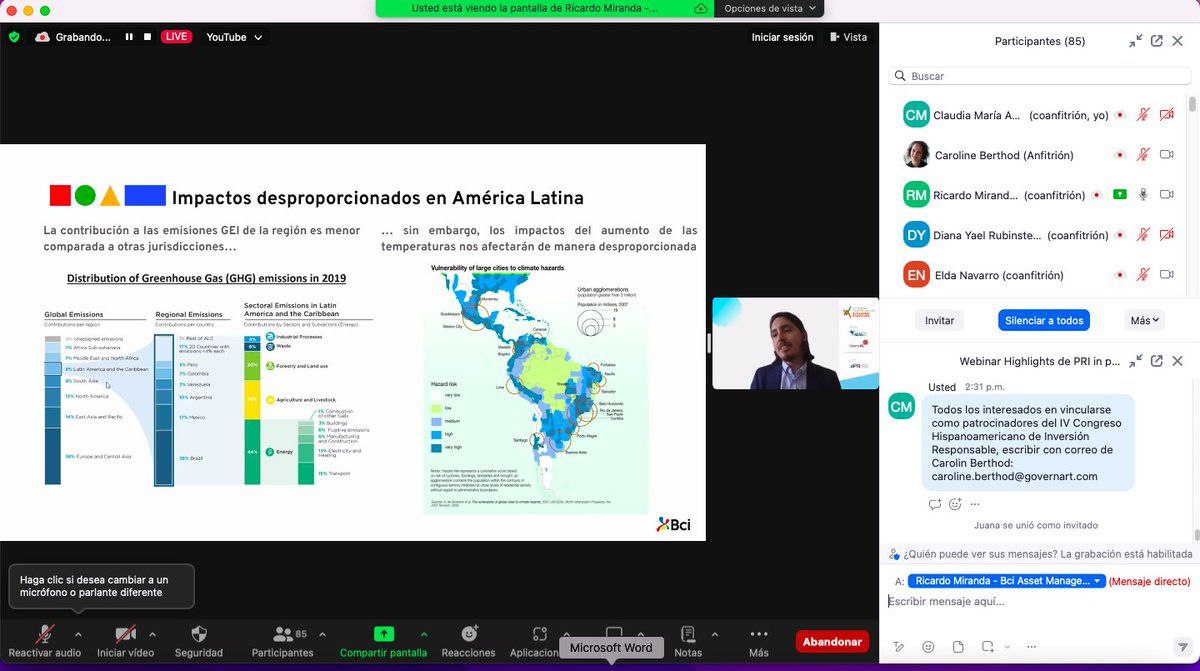
Task: Click the Escribir mensaje aquí field
Action: coord(1037,601)
